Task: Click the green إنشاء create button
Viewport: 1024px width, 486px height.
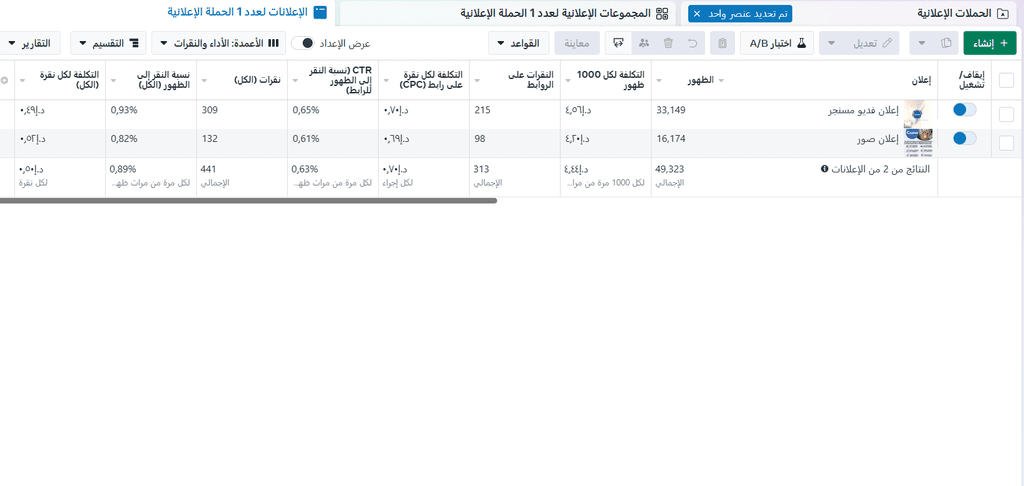Action: tap(990, 43)
